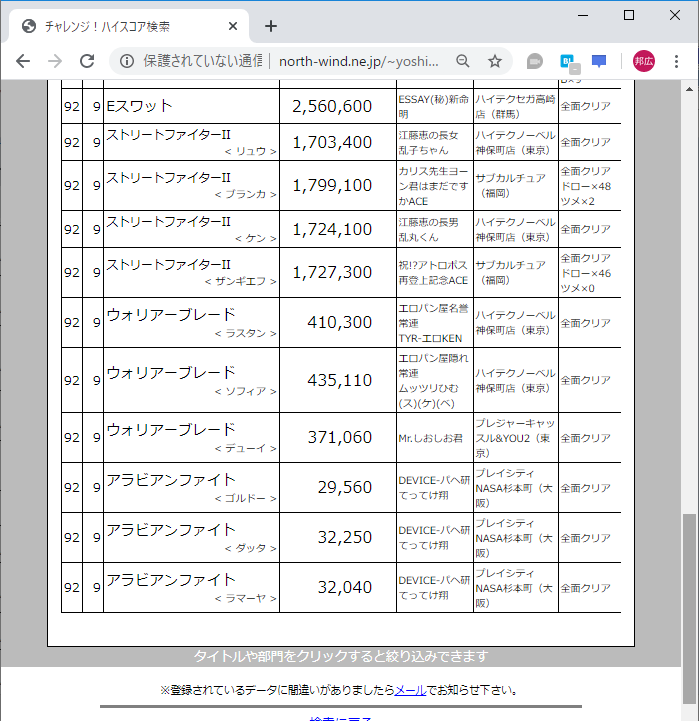Click the browser back arrow
Viewport: 699px width, 721px height.
pos(23,61)
